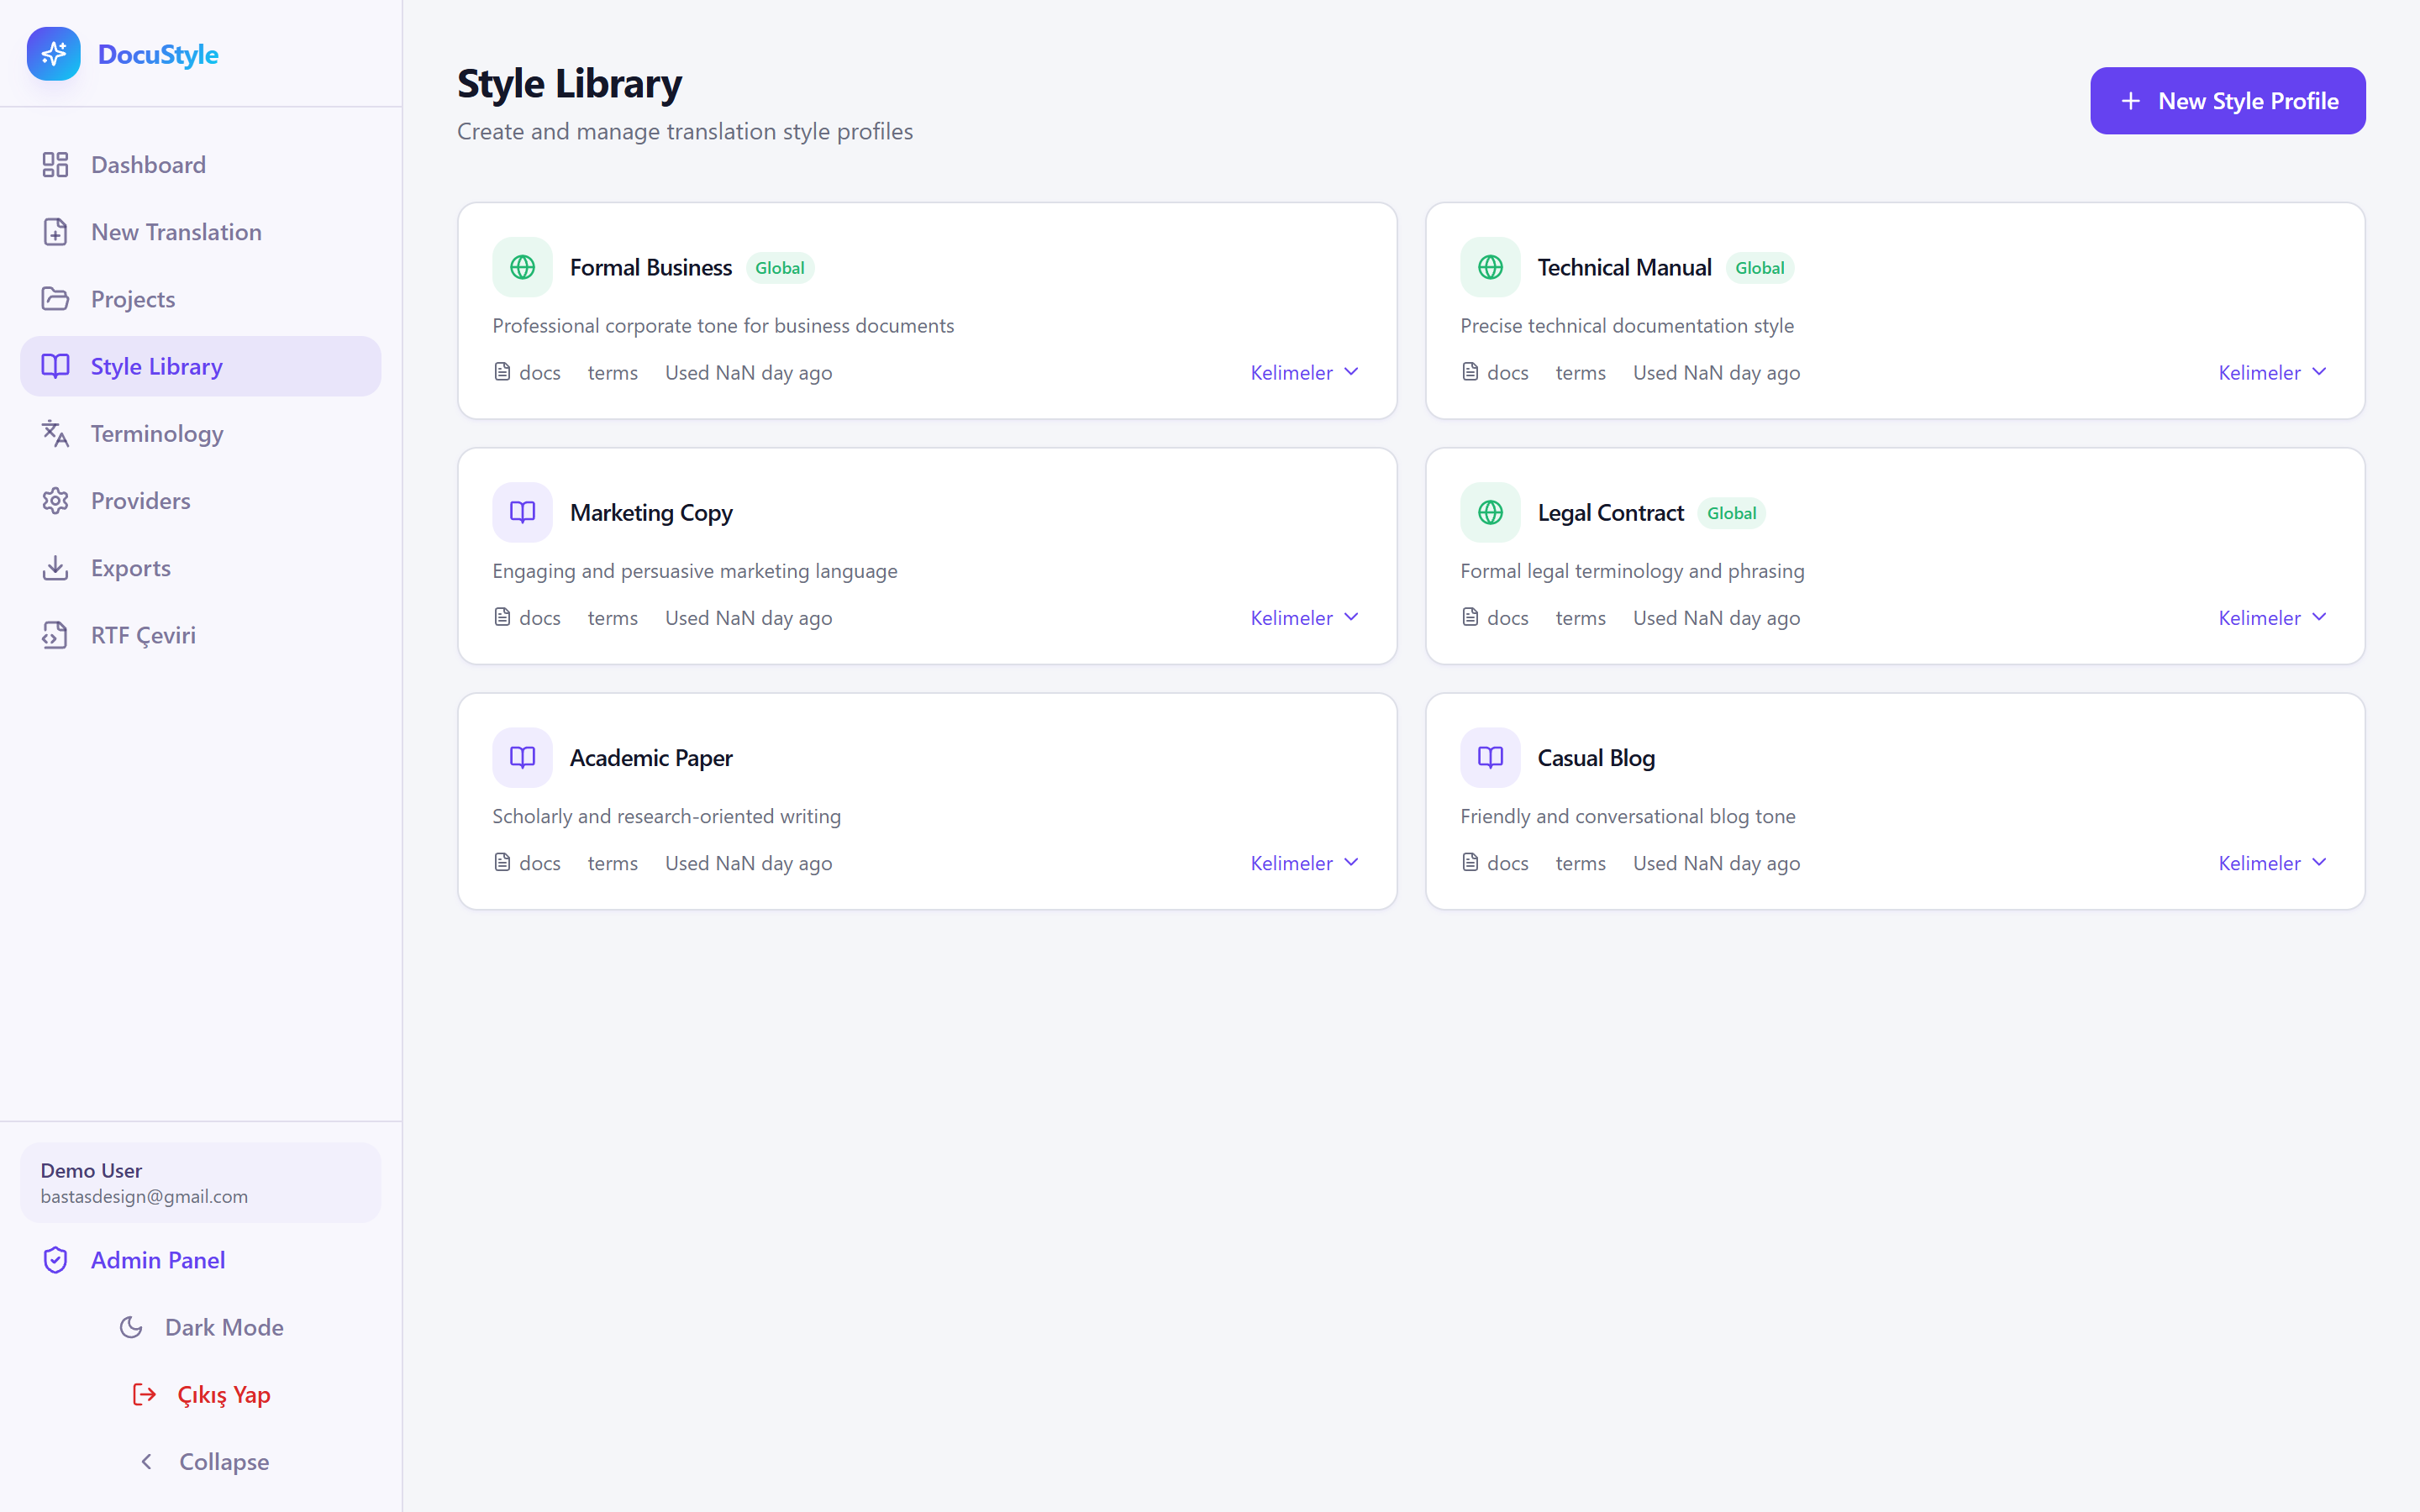The height and width of the screenshot is (1512, 2420).
Task: Click the book icon on Marketing Copy card
Action: (x=522, y=512)
